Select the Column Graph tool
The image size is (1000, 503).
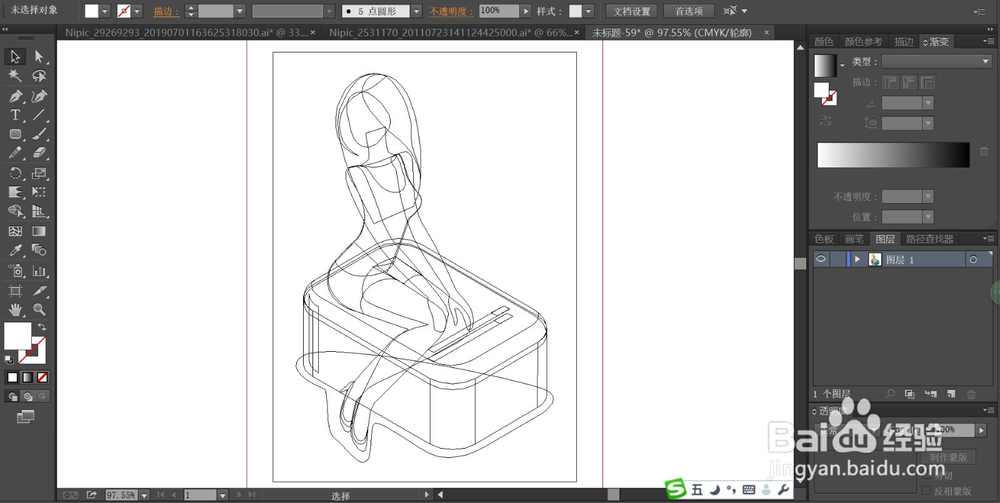coord(39,271)
